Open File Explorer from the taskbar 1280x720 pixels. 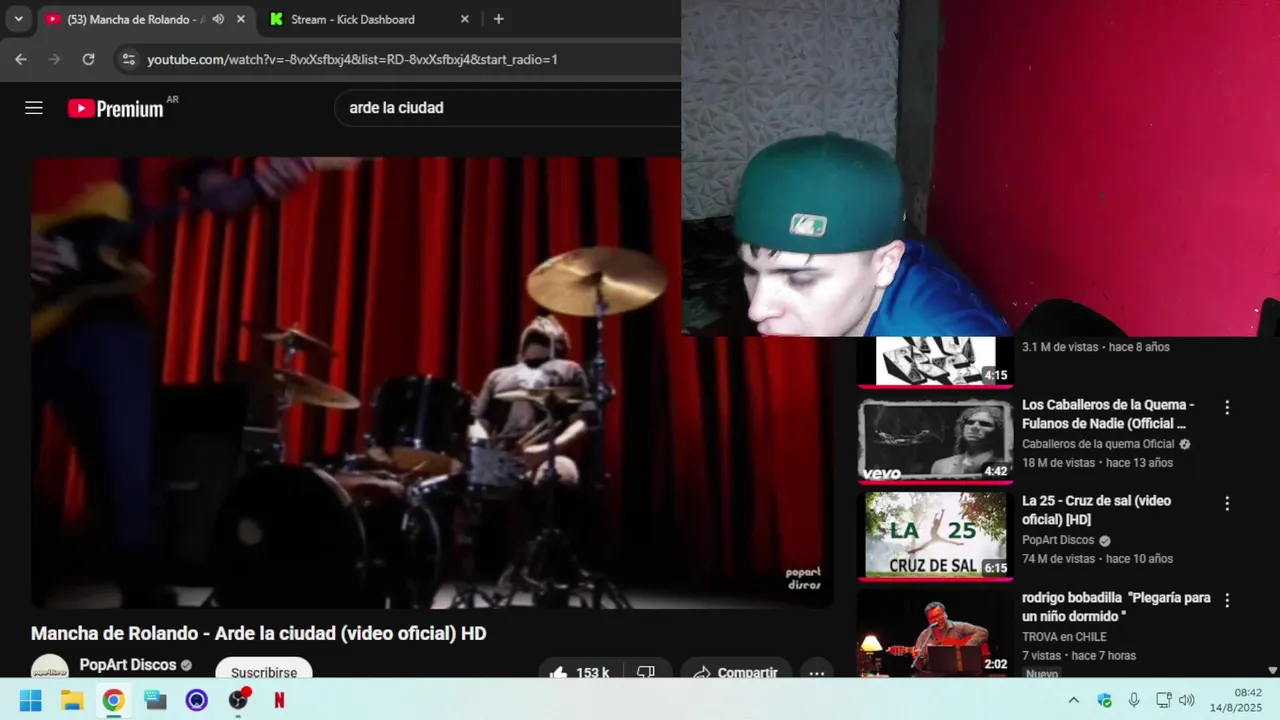(72, 700)
